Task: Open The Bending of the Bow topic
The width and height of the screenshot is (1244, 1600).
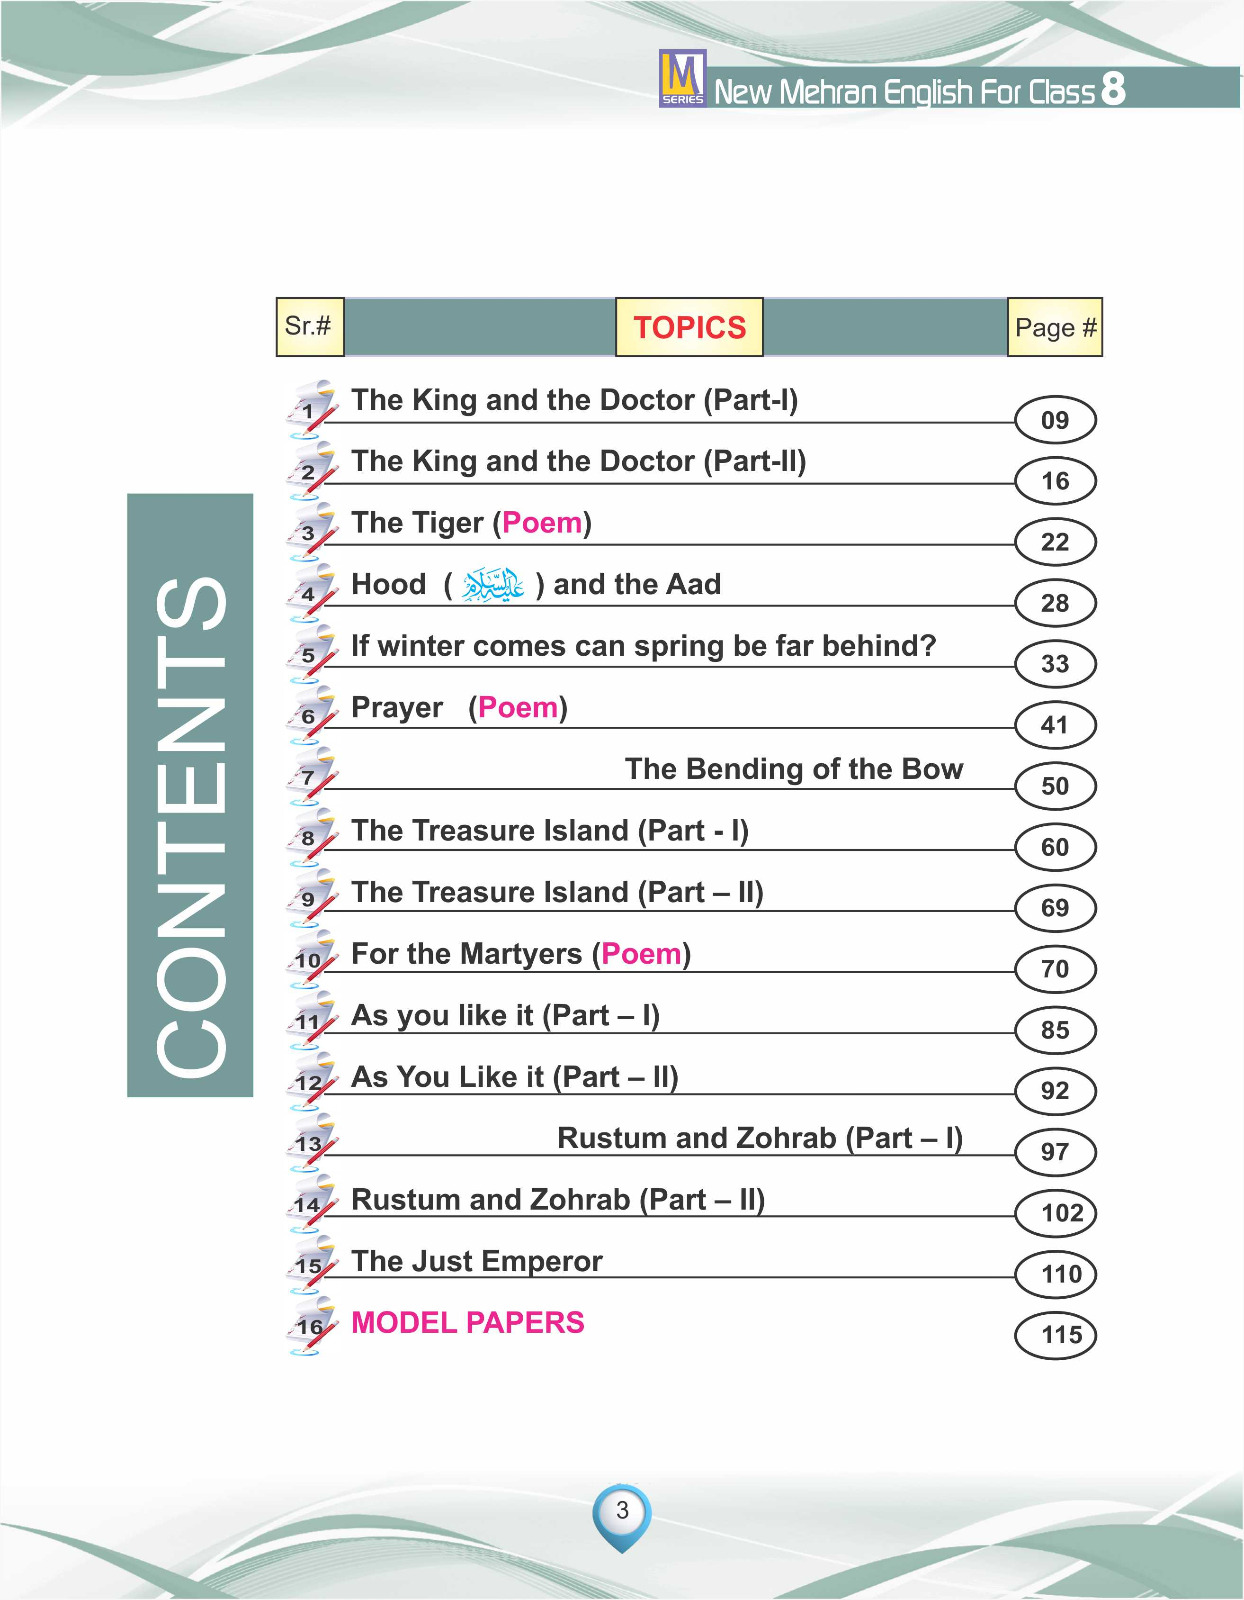Action: tap(793, 769)
